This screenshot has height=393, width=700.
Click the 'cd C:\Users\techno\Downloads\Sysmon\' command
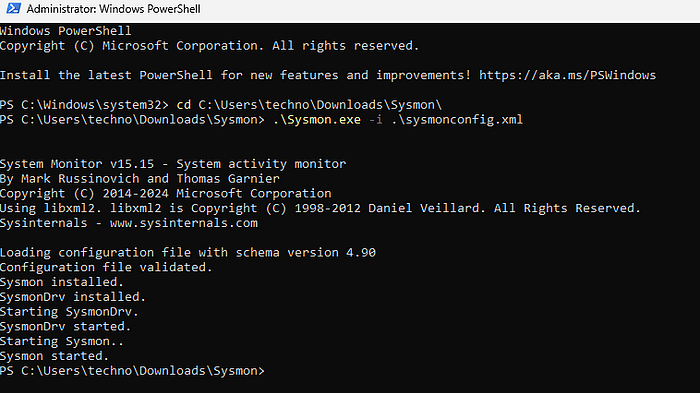point(309,105)
